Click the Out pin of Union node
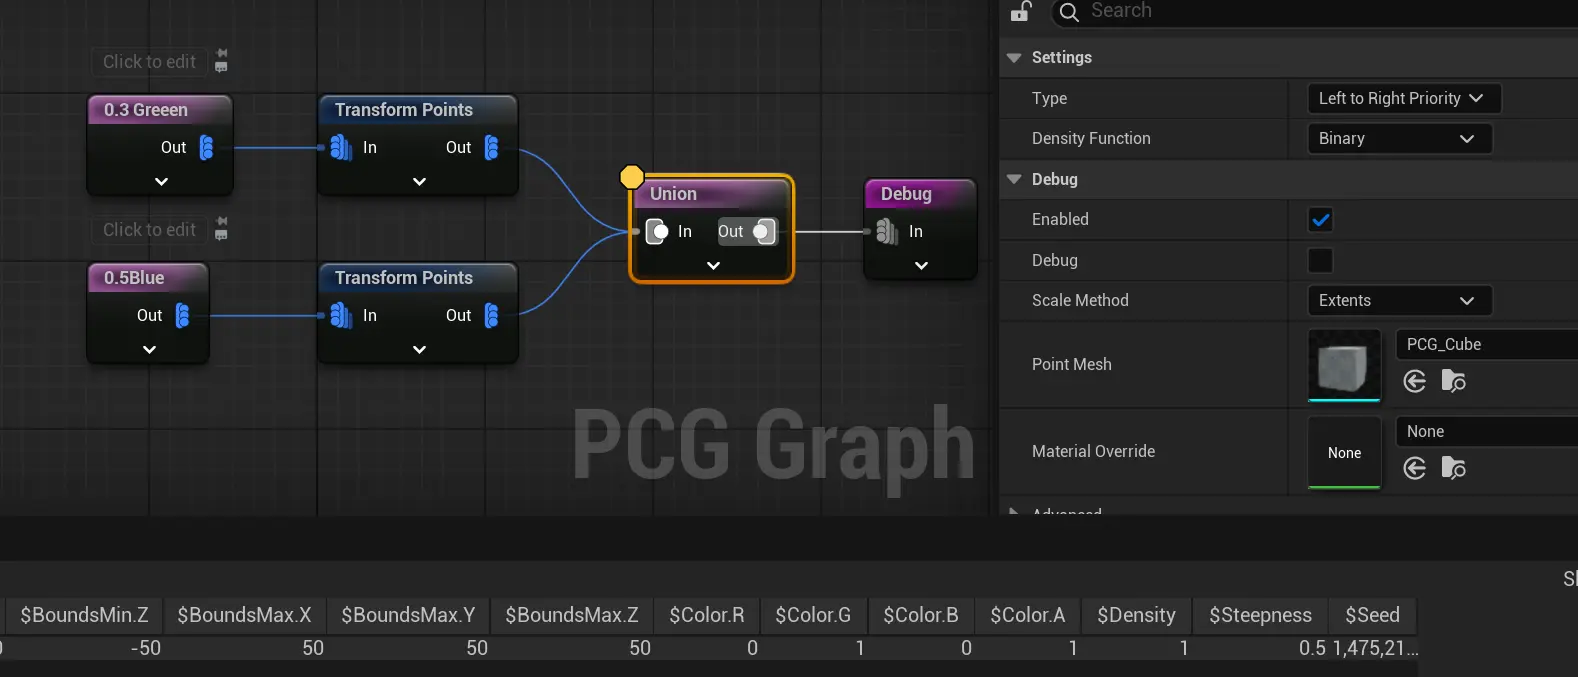1578x677 pixels. (762, 232)
